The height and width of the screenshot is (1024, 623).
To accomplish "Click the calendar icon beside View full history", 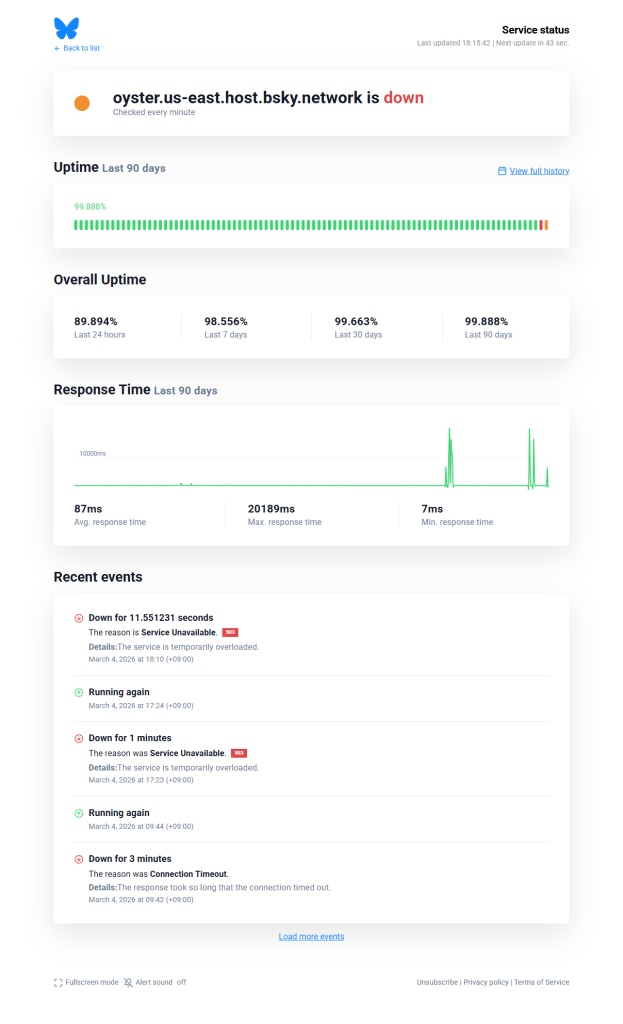I will point(502,171).
